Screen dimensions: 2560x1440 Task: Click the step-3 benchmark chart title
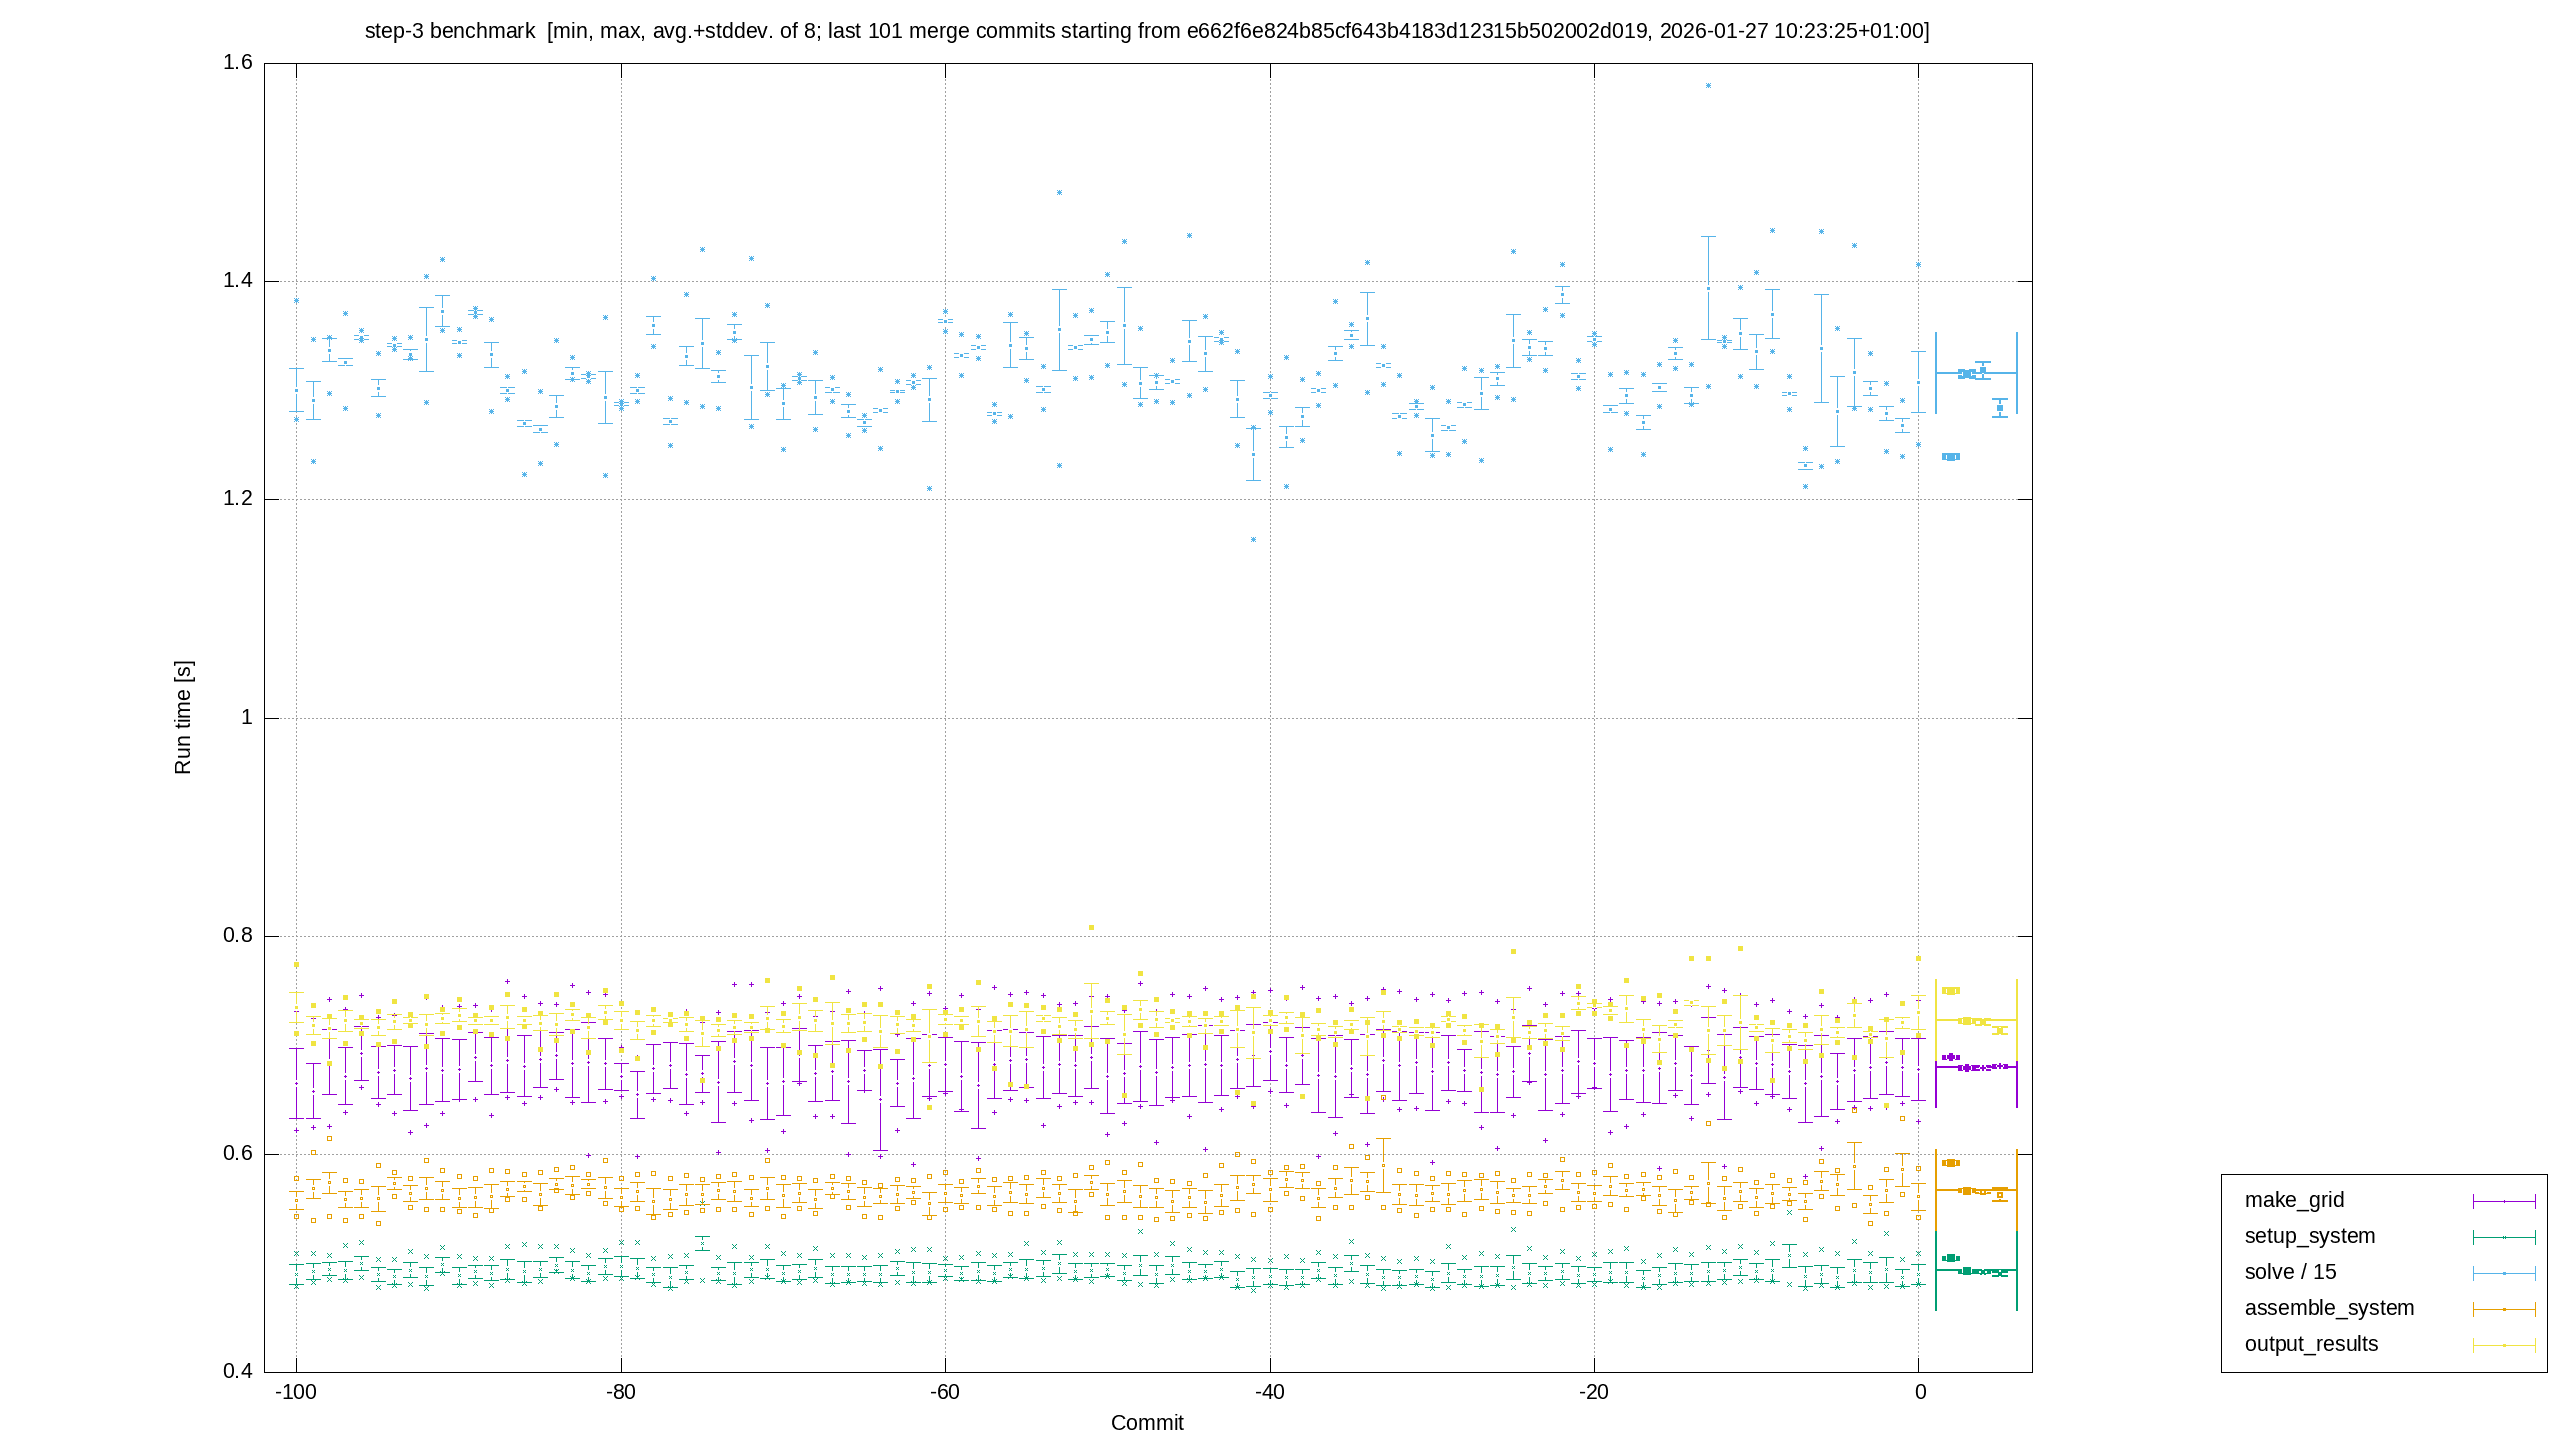(x=1147, y=31)
